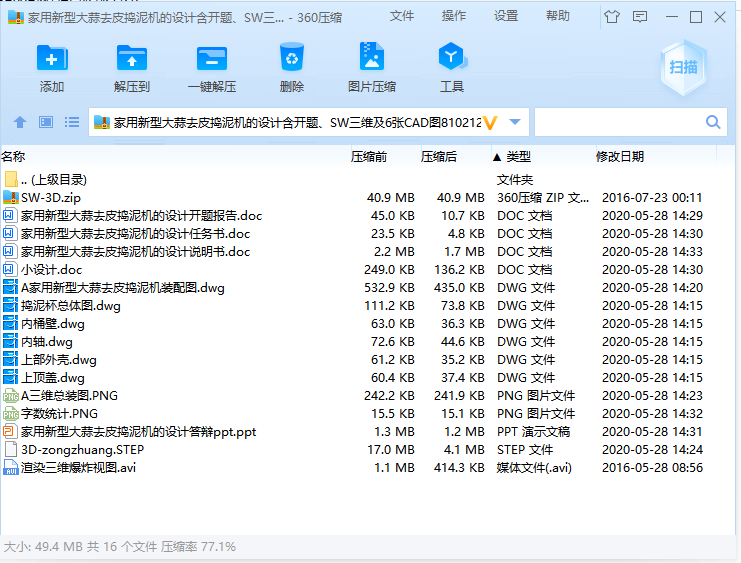Click the type cell 媒体文件(.avi)
This screenshot has width=741, height=563.
[534, 467]
